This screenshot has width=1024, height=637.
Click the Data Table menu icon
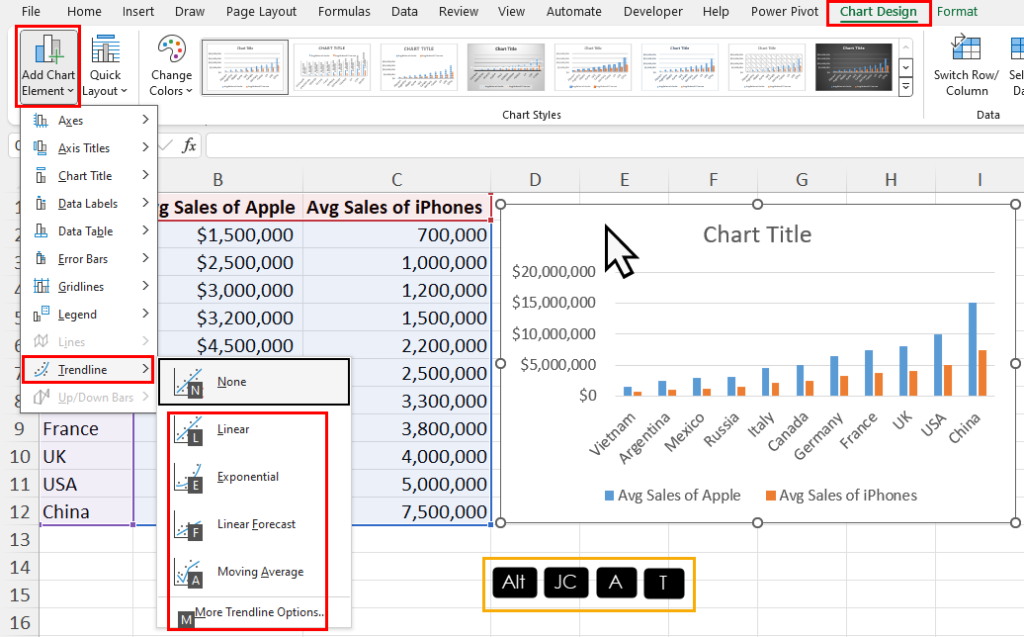[x=40, y=231]
